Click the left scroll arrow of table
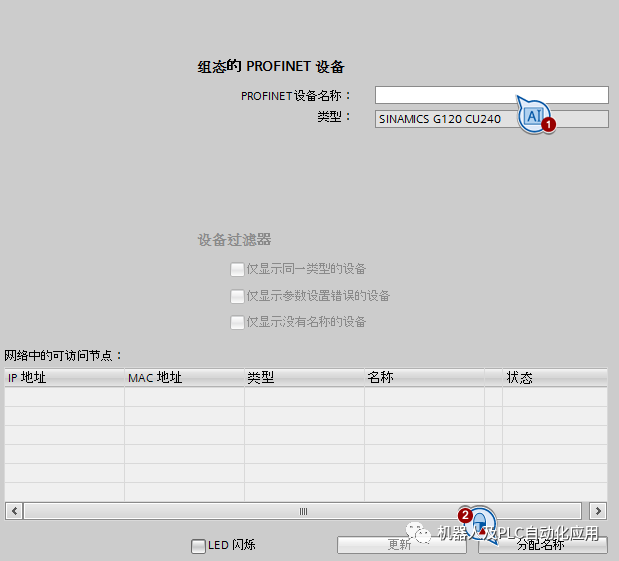 [x=14, y=511]
